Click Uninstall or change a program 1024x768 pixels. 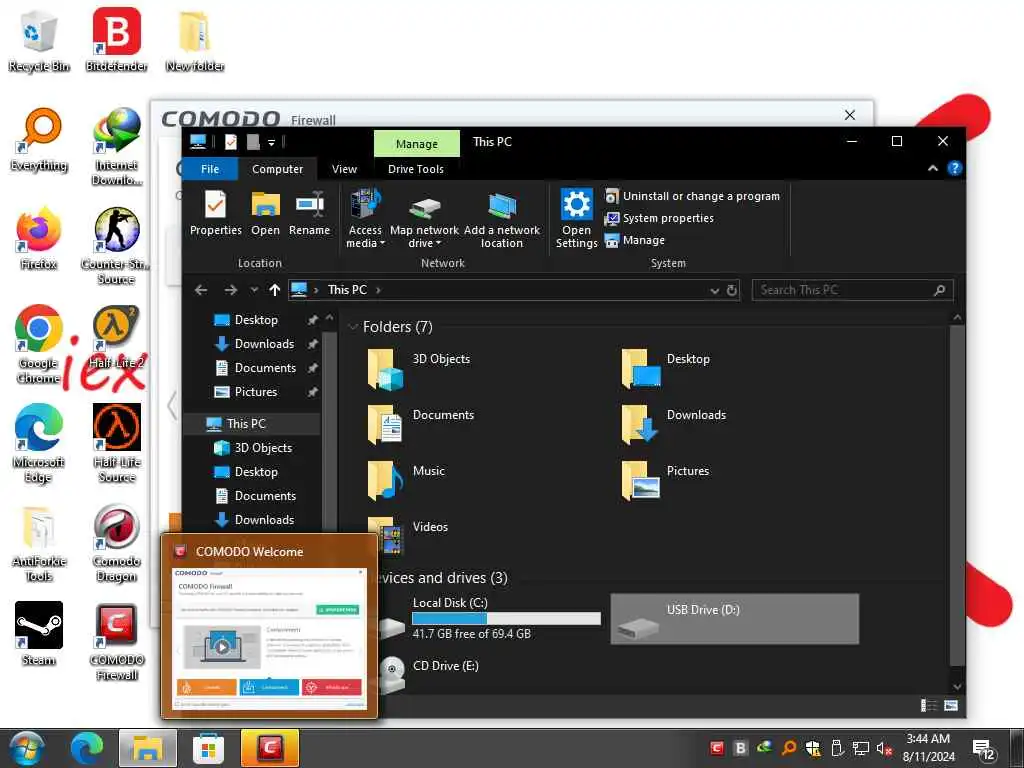[692, 196]
